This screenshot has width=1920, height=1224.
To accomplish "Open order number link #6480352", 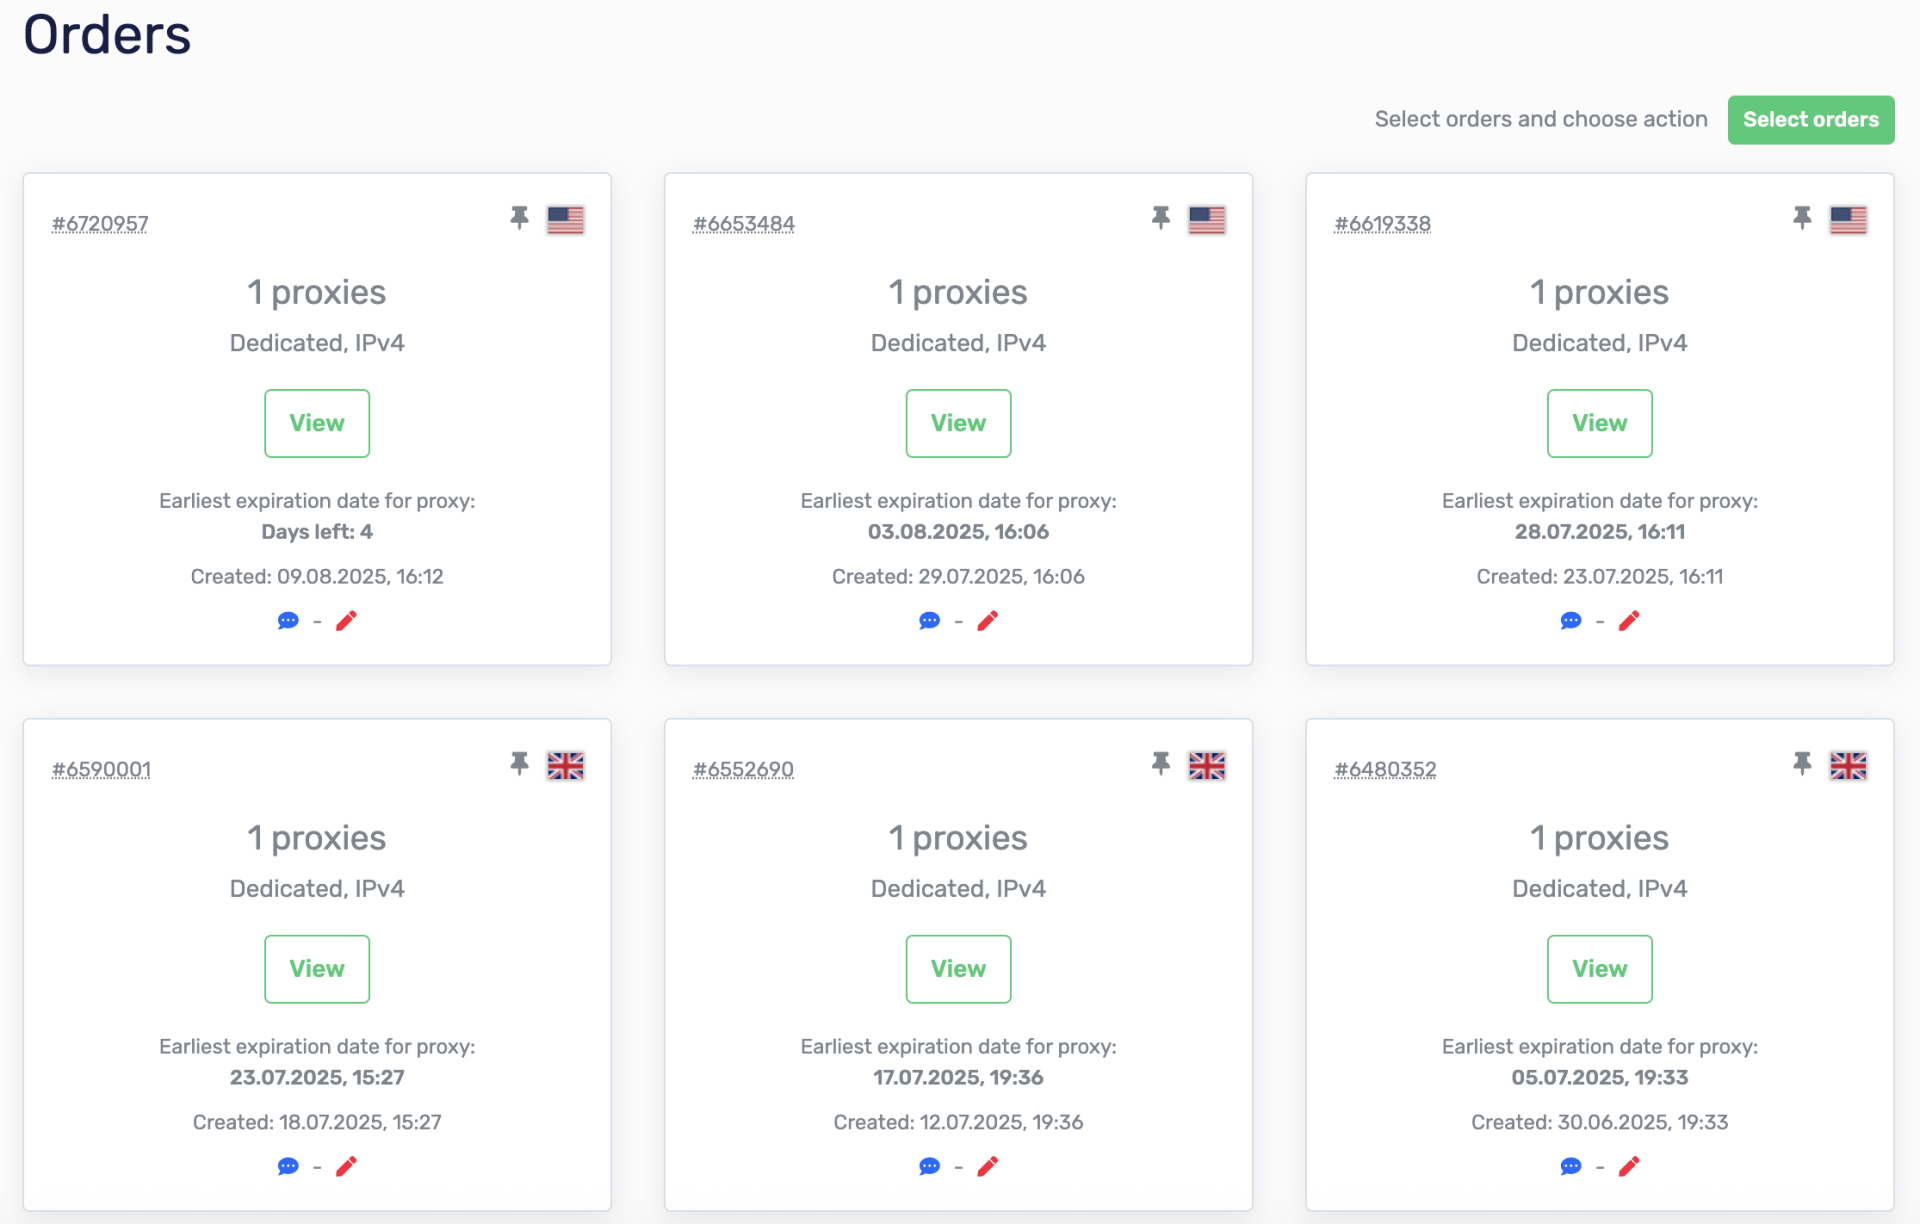I will coord(1385,770).
